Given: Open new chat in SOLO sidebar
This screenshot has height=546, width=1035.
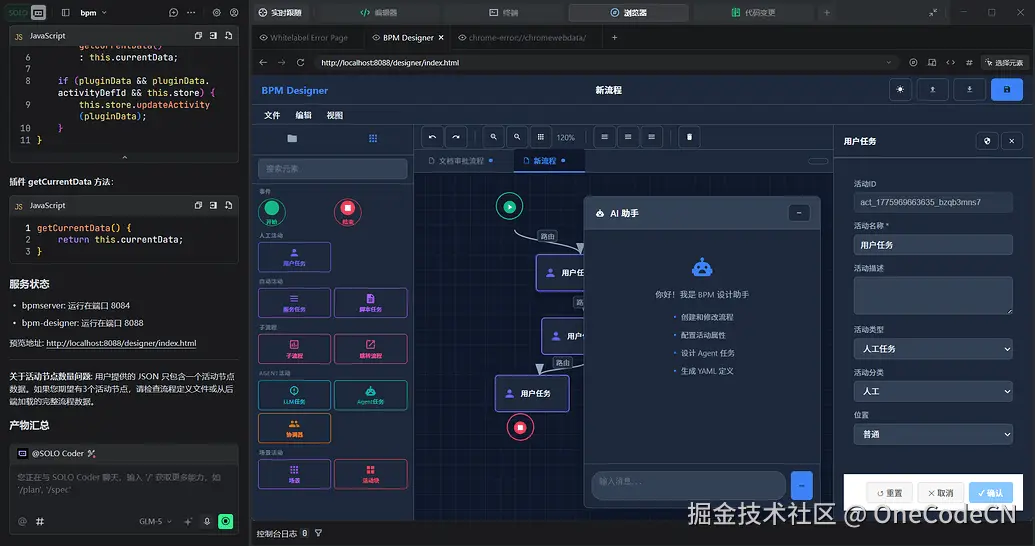Looking at the screenshot, I should [x=174, y=13].
